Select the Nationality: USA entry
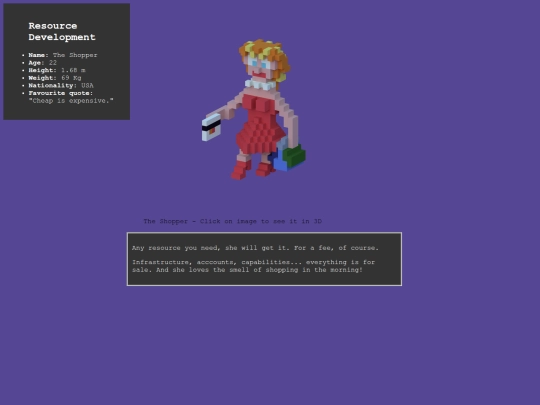Screen dimensions: 540x405 61,85
